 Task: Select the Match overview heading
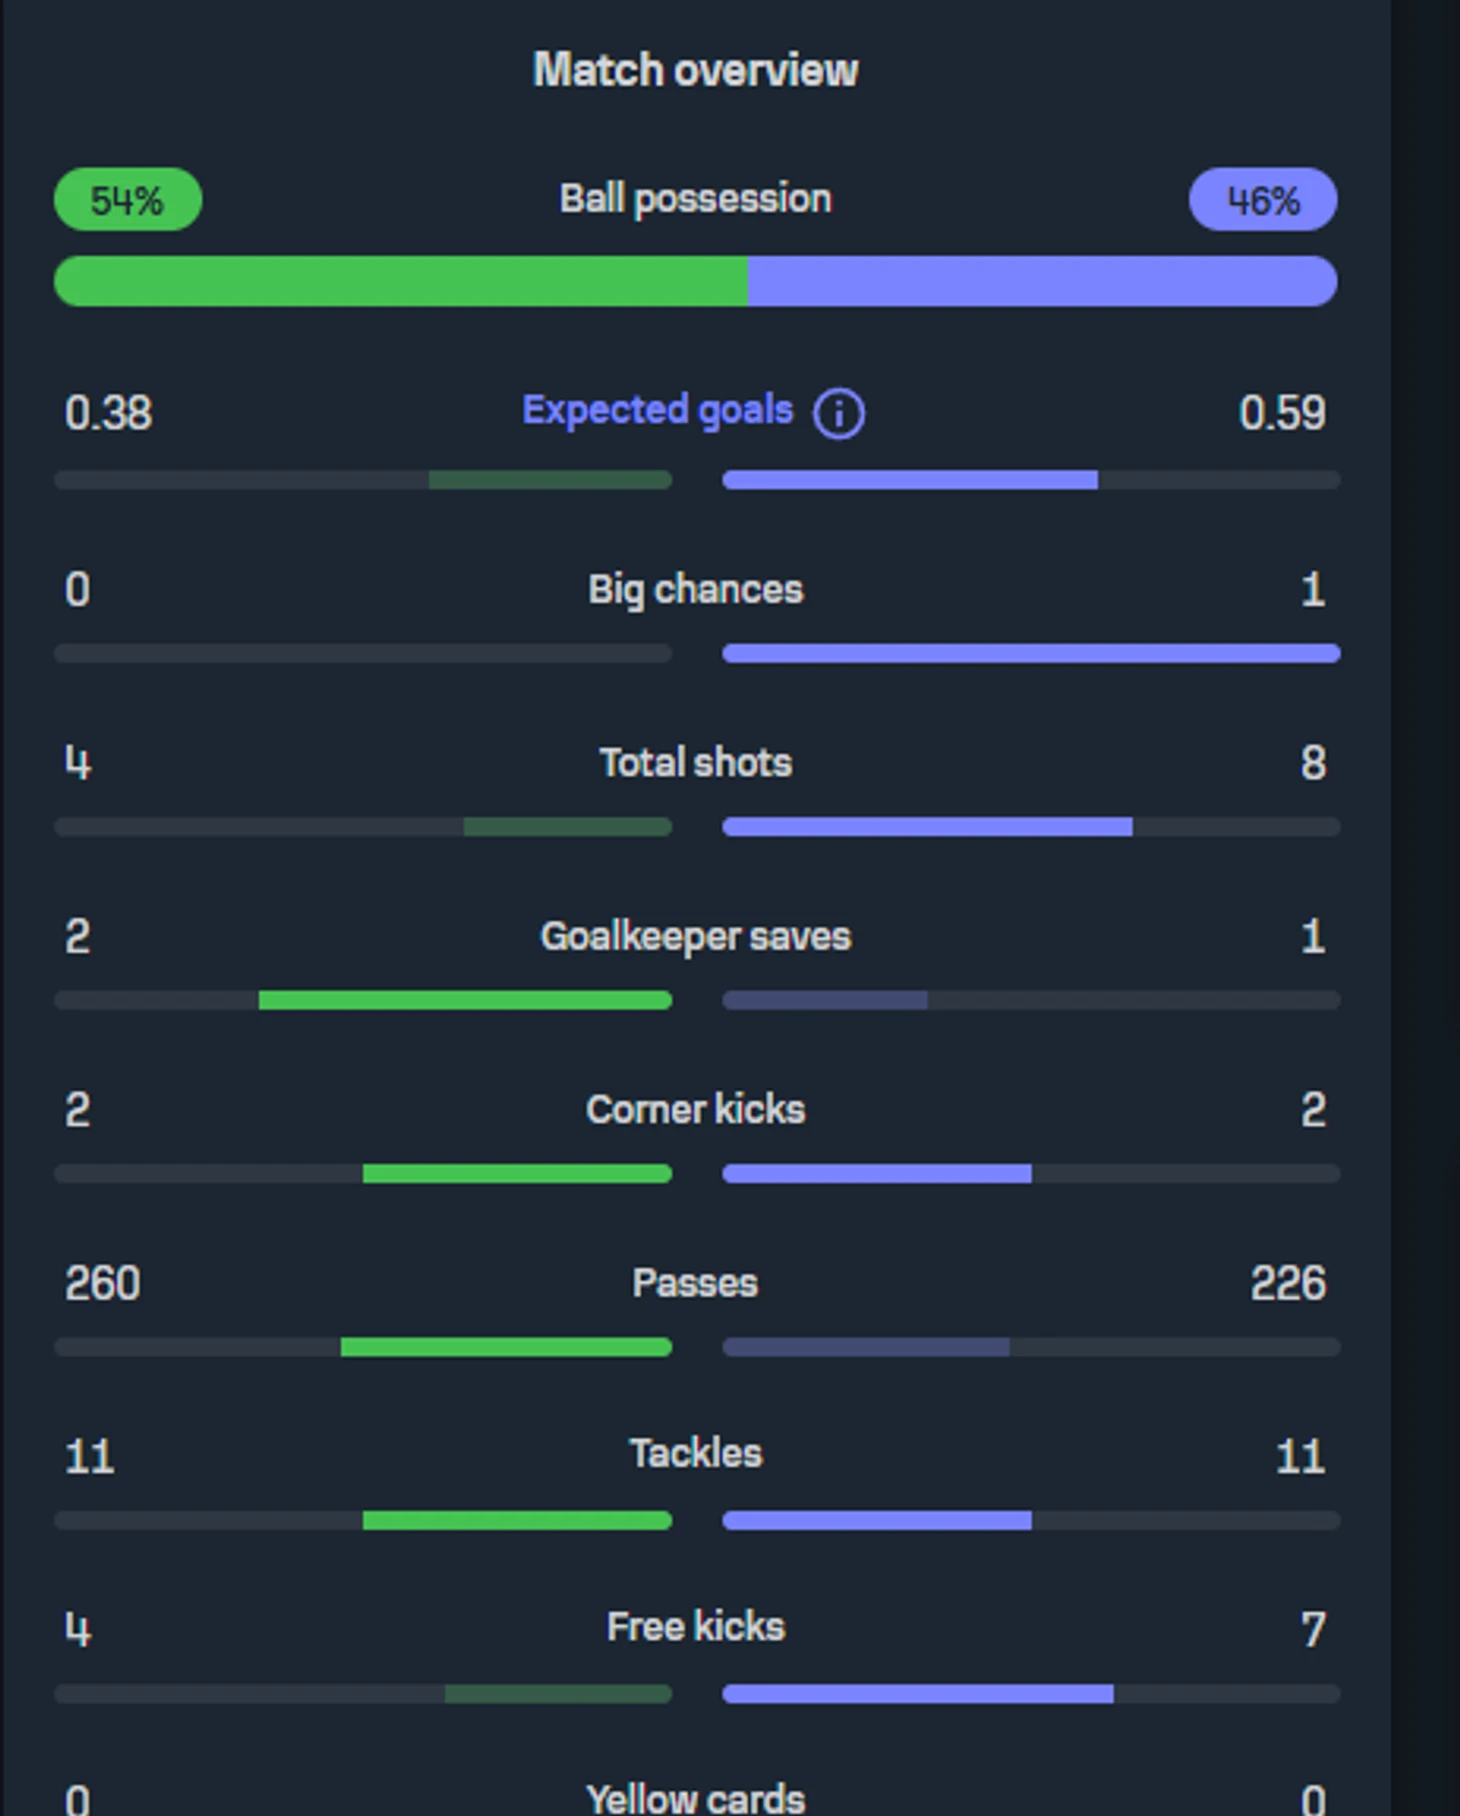click(x=695, y=70)
